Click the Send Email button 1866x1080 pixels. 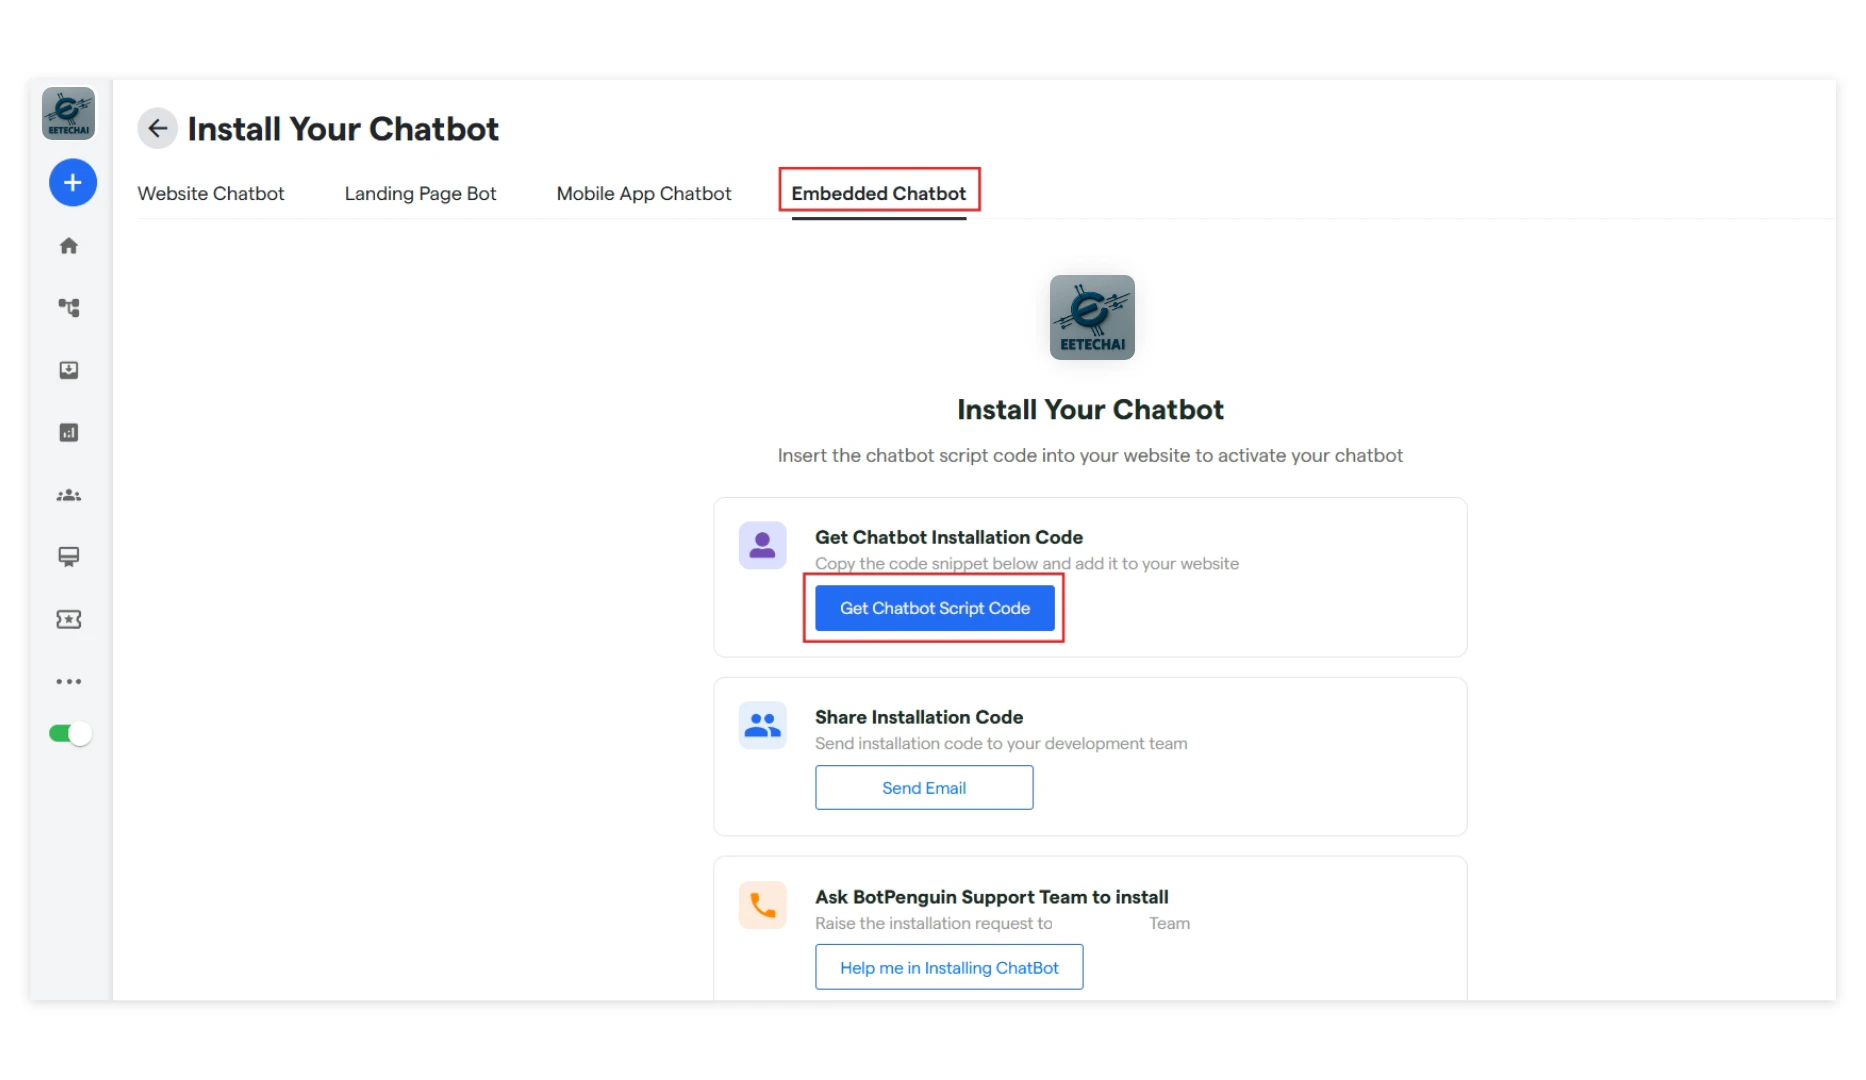[924, 788]
